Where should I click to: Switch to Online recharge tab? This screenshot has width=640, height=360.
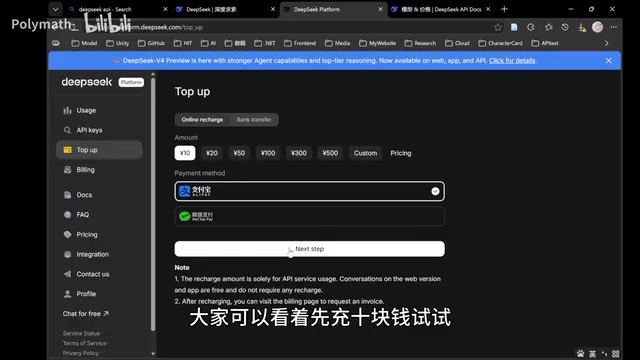coord(202,120)
